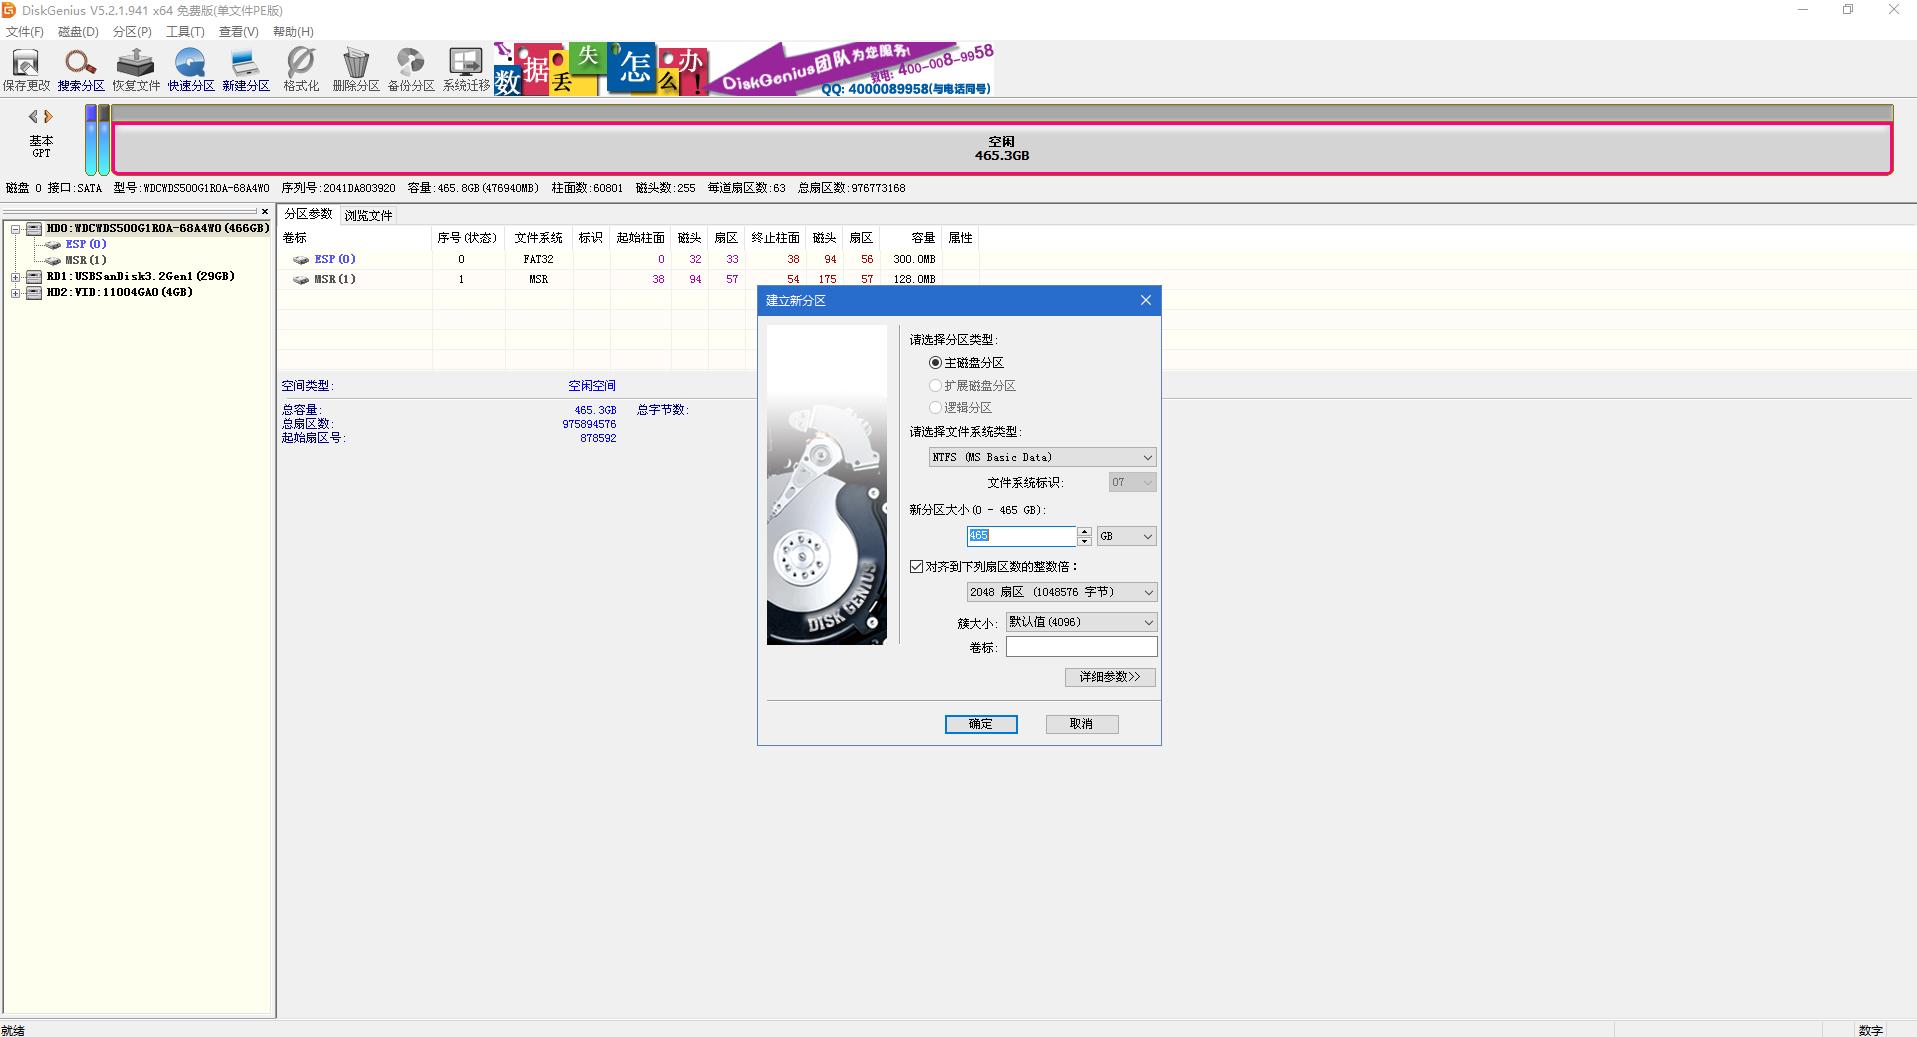The image size is (1917, 1037).
Task: Launch the 快速分区 quick partition tool
Action: click(191, 70)
